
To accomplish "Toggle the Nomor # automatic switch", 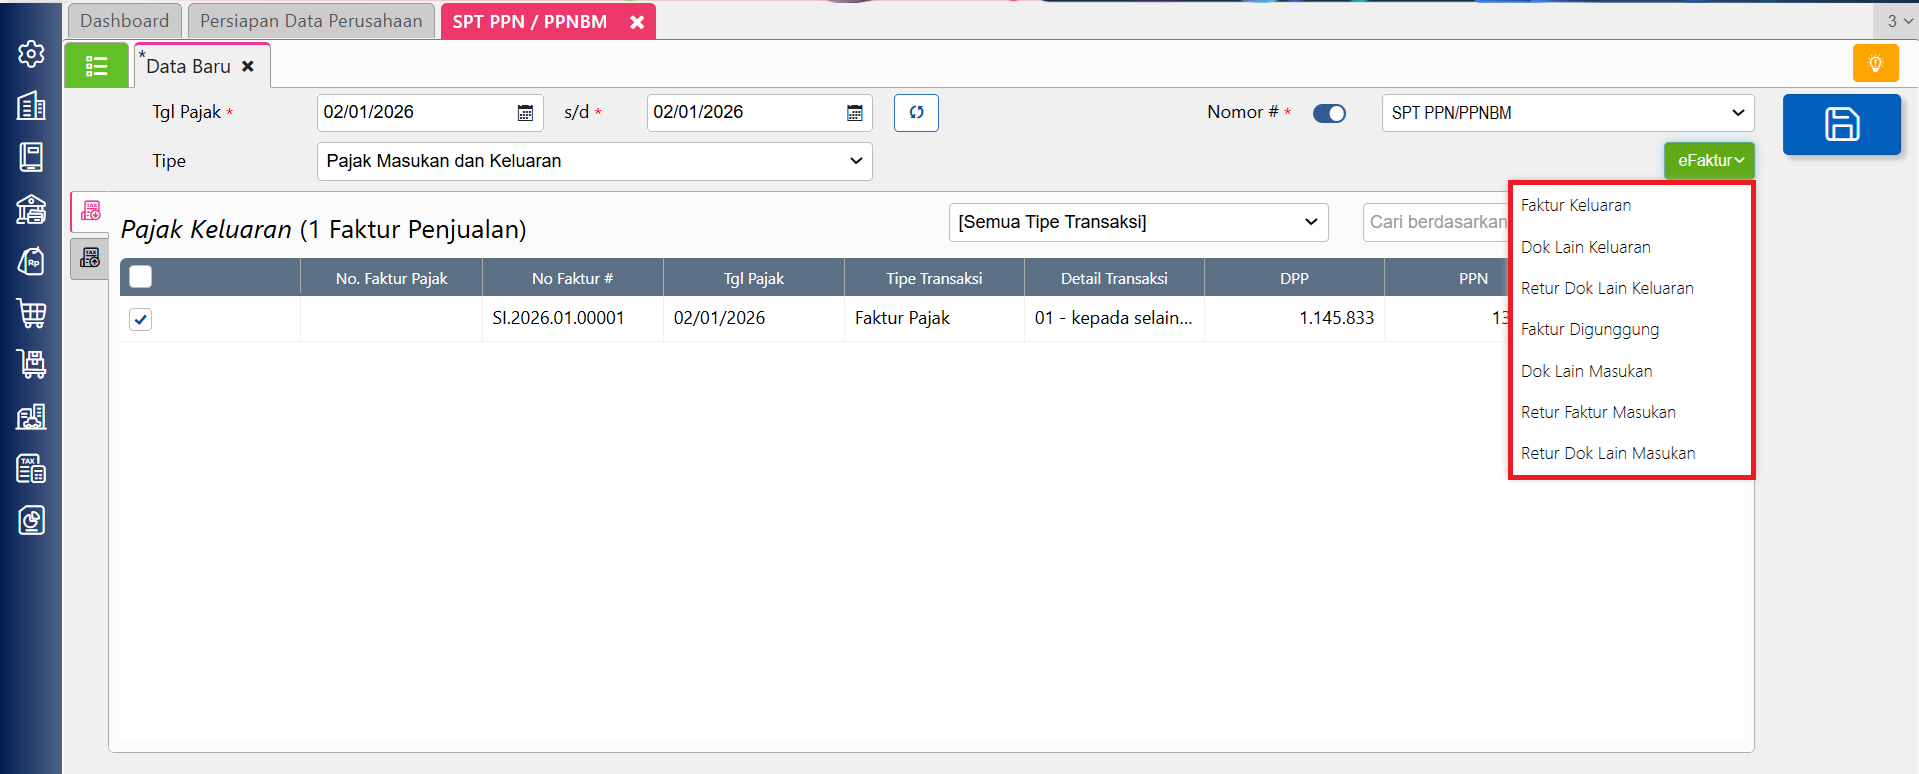I will [x=1329, y=113].
